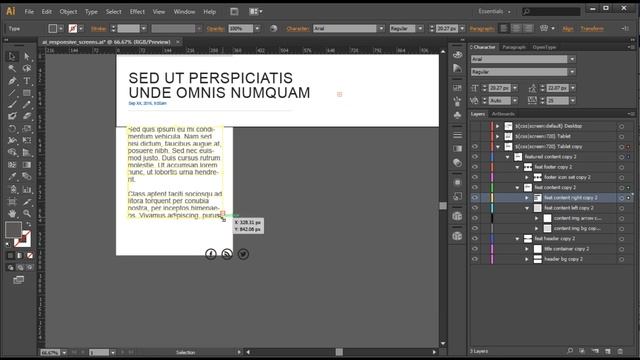Click the Character link in control bar
This screenshot has width=640, height=360.
tap(298, 29)
